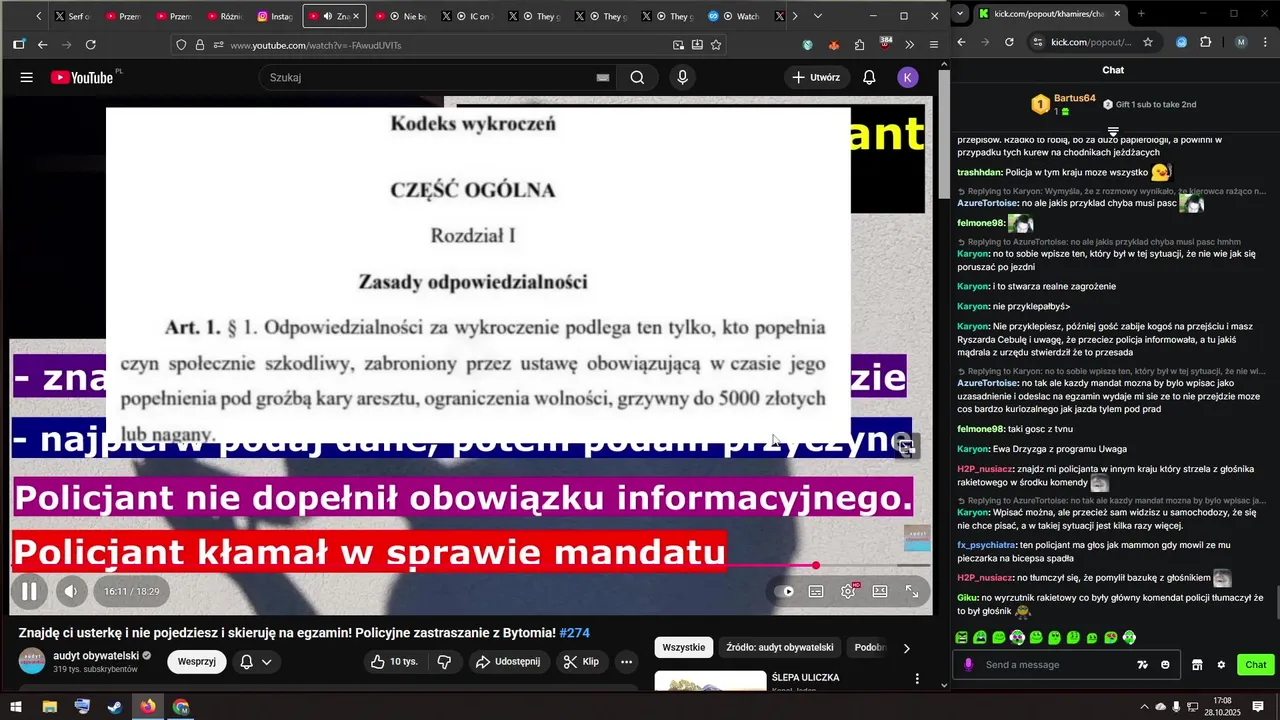
Task: Open Chrome tab search dropdown
Action: point(961,14)
